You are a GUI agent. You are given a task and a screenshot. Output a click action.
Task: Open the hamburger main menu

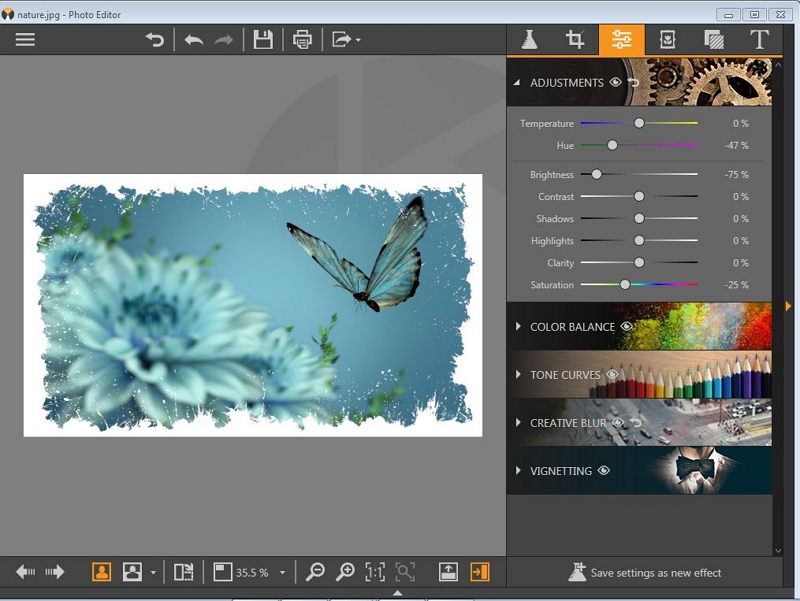(25, 40)
